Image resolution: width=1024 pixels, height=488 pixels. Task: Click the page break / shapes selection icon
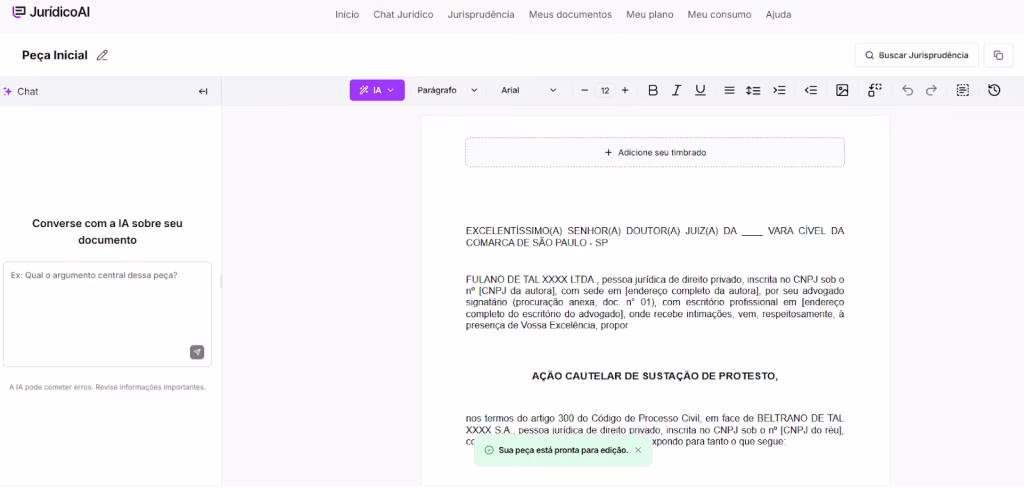coord(874,90)
